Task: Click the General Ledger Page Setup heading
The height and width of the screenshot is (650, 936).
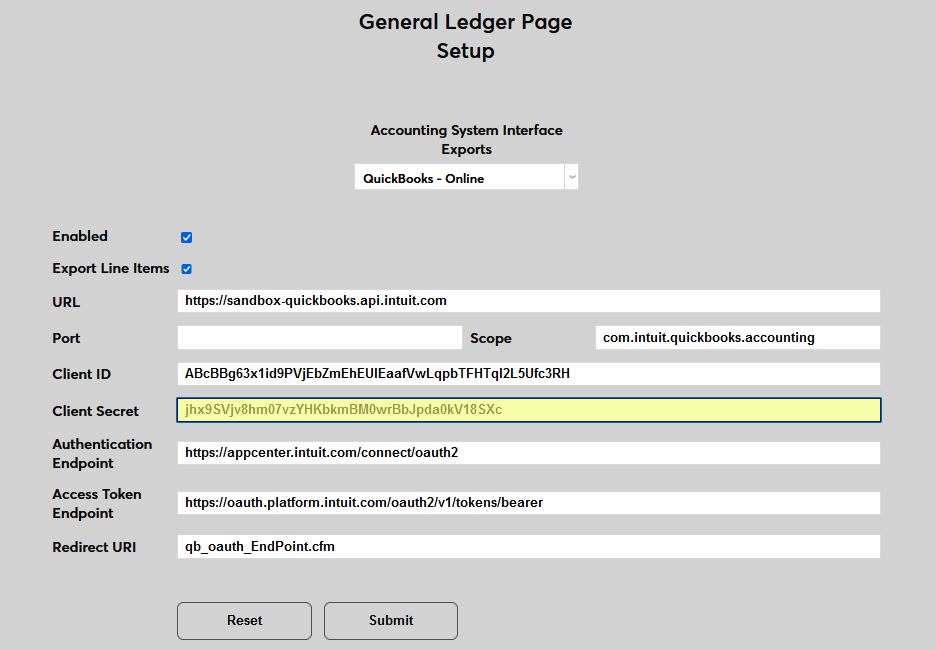Action: point(465,35)
